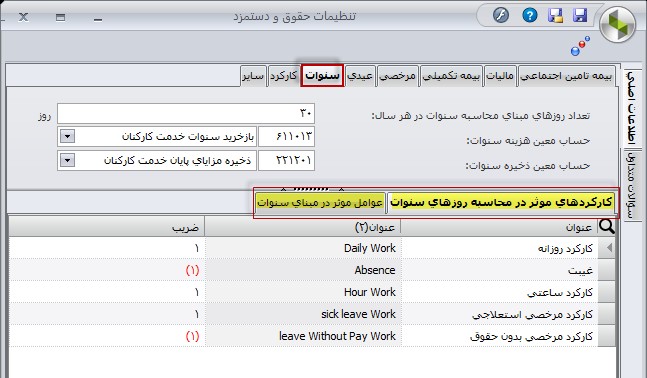Expand the ذخیره مزایای پایان خدمت dropdown
The width and height of the screenshot is (647, 378).
coord(67,160)
